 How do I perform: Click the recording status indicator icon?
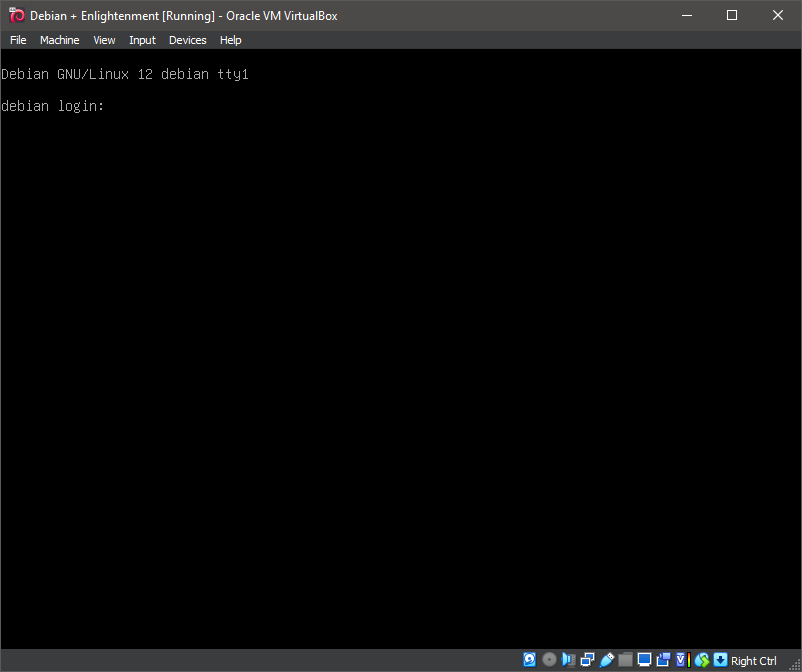[663, 660]
